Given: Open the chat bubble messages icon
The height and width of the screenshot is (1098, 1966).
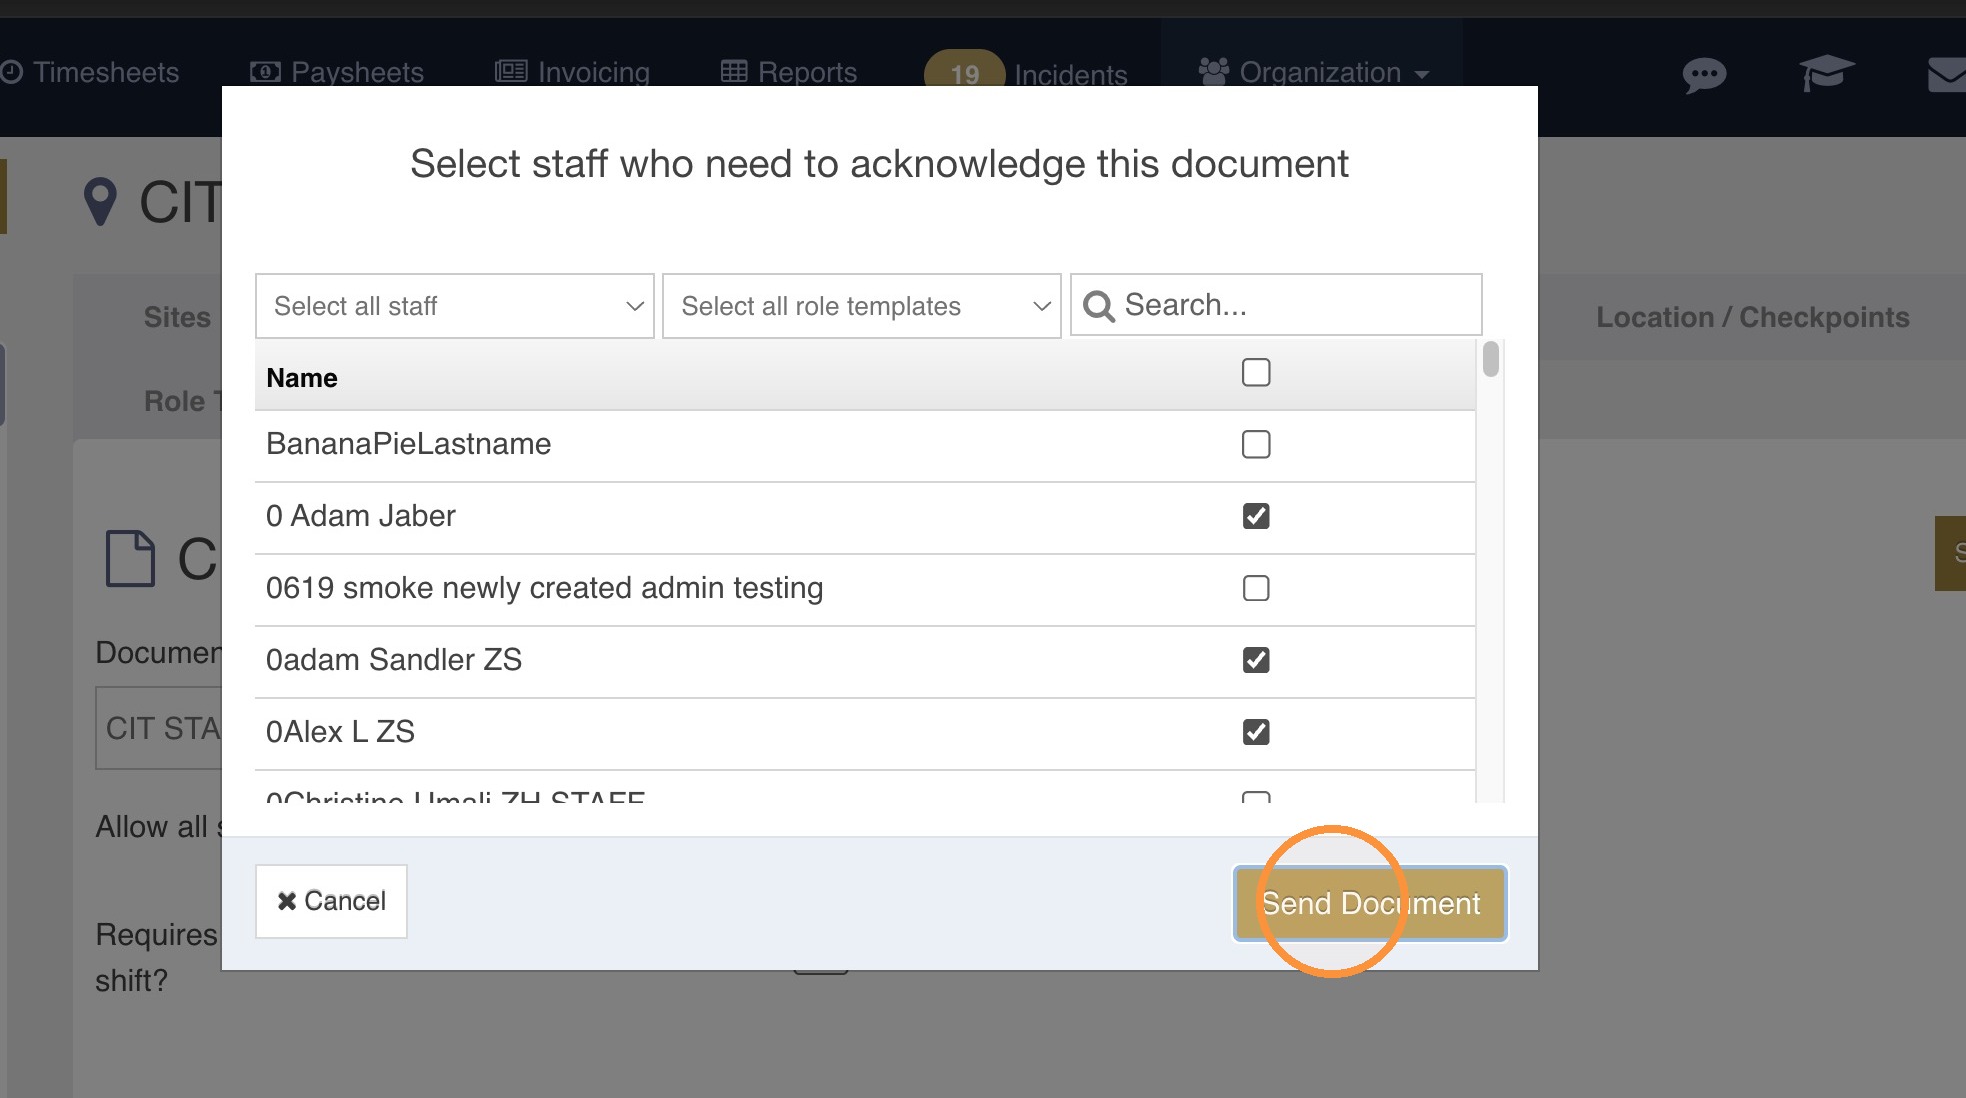Looking at the screenshot, I should (1704, 75).
